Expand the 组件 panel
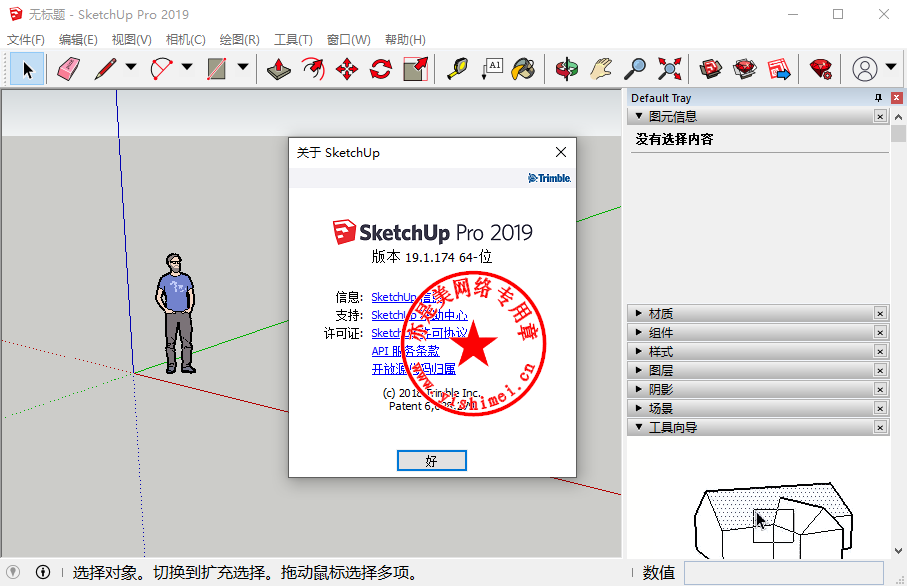 coord(639,332)
